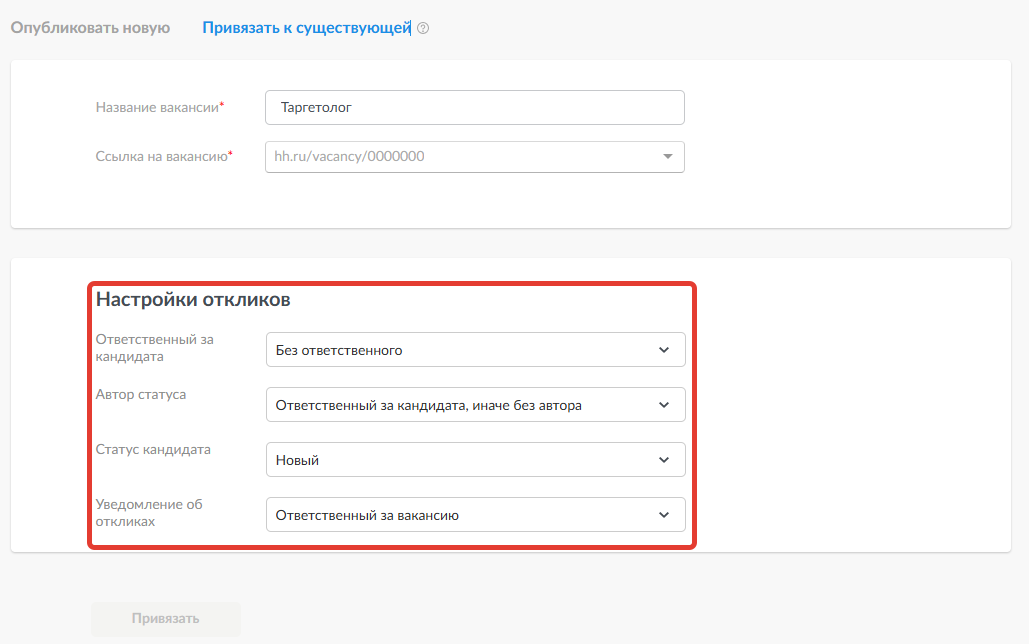The height and width of the screenshot is (644, 1029).
Task: Click chevron icon in Статус кандидата field
Action: (664, 460)
